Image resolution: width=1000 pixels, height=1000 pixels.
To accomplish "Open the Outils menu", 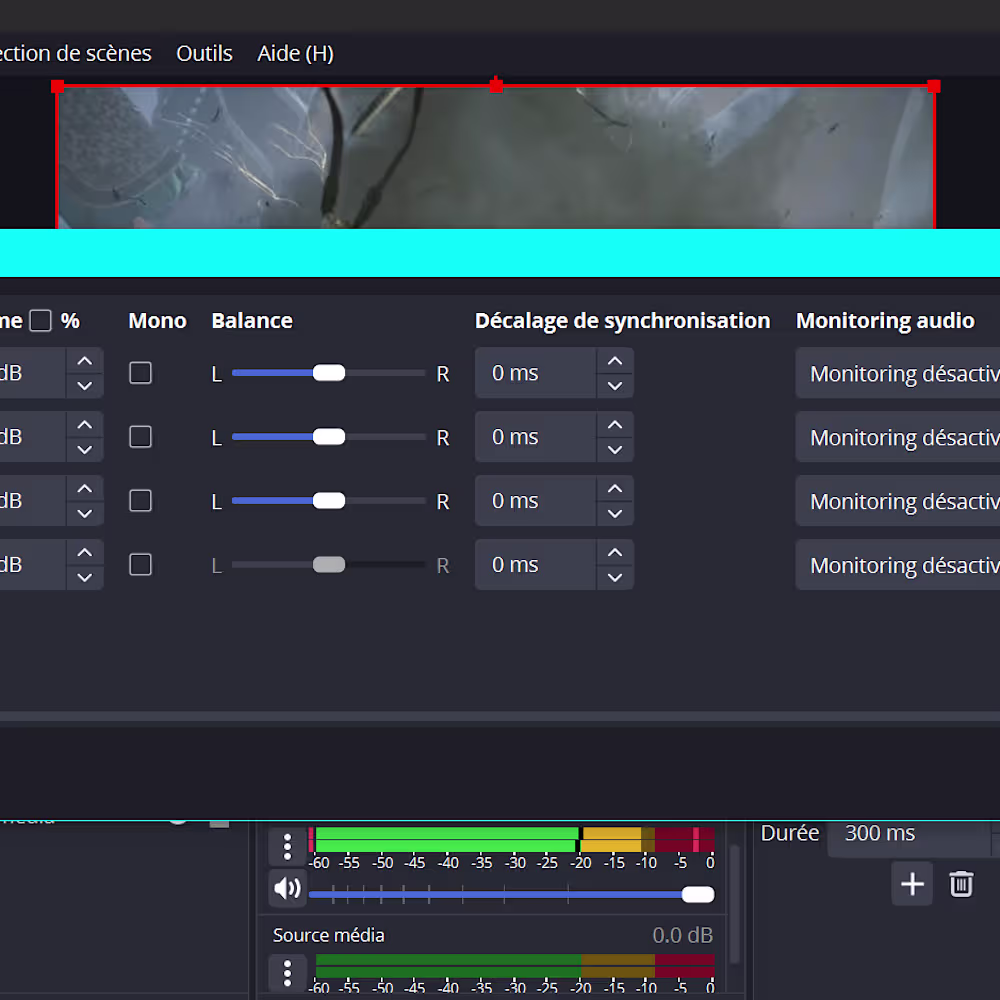I will pos(204,54).
